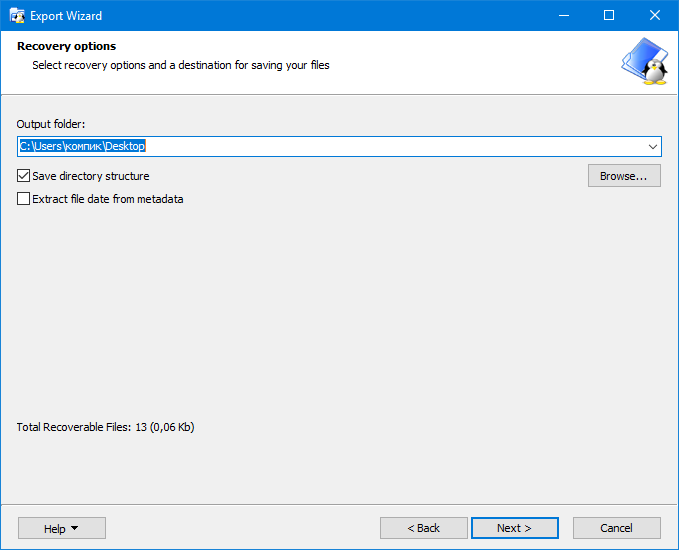The image size is (679, 550).
Task: Close the Export Wizard window
Action: (x=655, y=16)
